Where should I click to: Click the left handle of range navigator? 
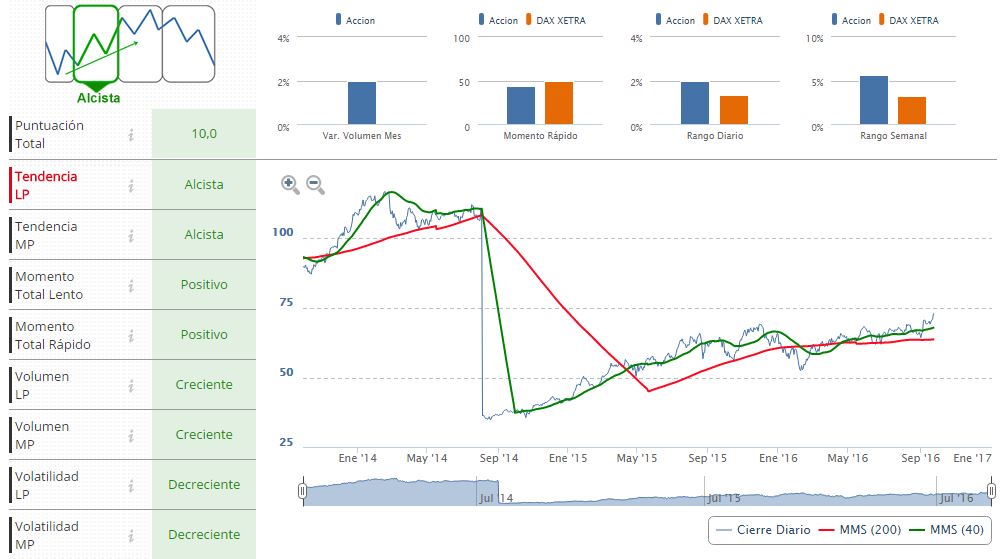tap(303, 490)
